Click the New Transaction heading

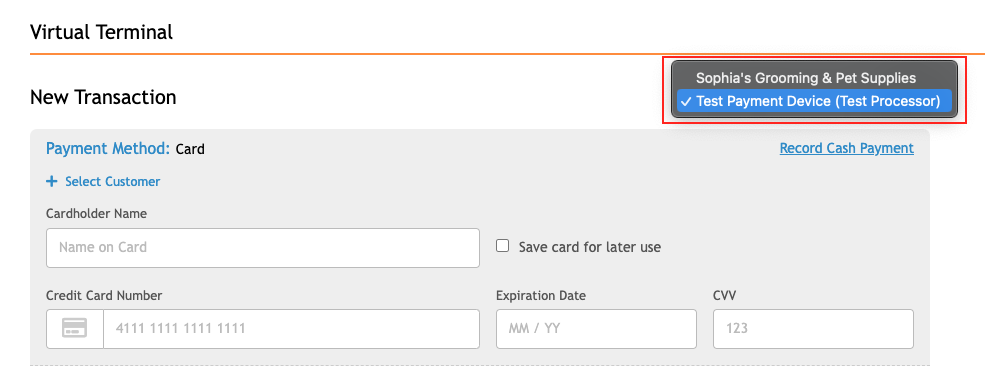point(103,97)
